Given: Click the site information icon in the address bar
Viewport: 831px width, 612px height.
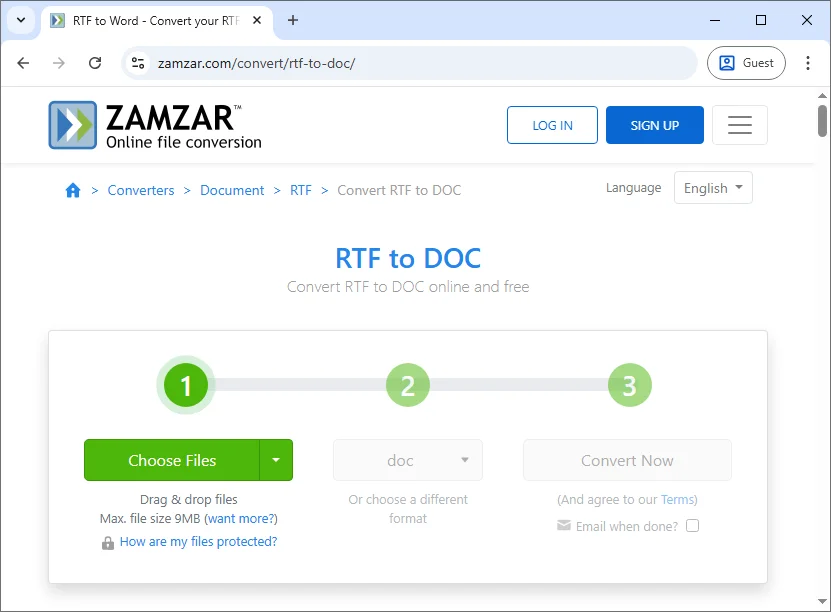Looking at the screenshot, I should click(x=137, y=62).
